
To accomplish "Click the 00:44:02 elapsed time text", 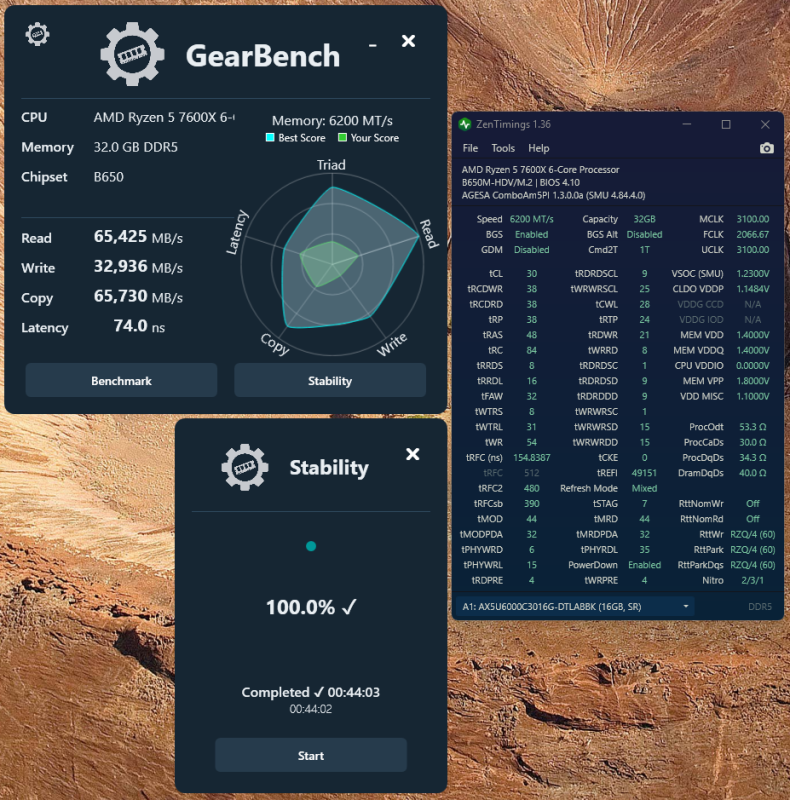I will 311,709.
